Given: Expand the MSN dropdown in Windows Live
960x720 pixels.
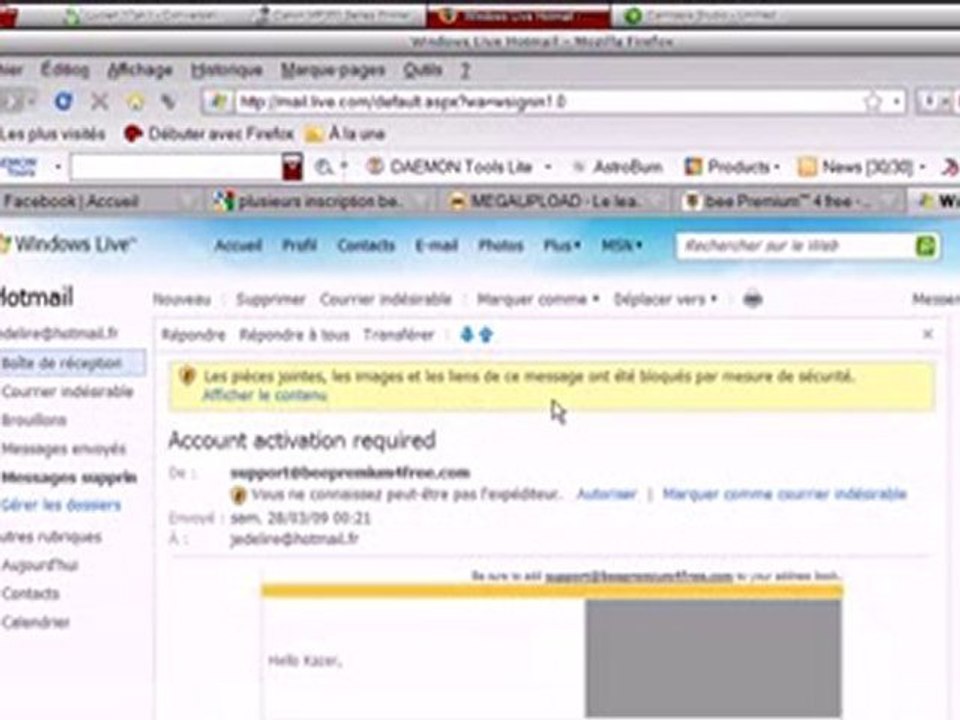Looking at the screenshot, I should click(621, 246).
